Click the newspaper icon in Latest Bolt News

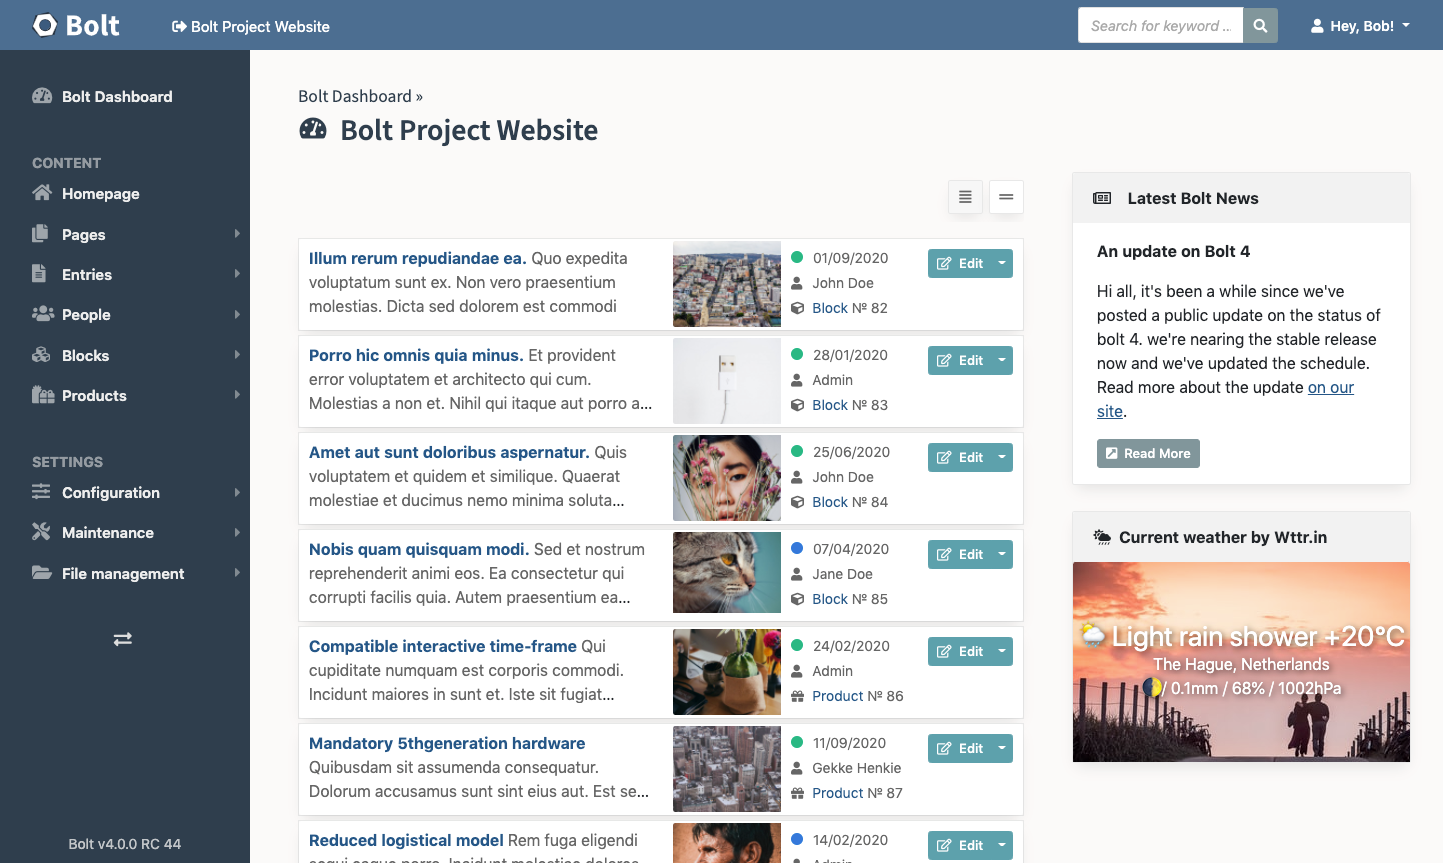point(1102,198)
